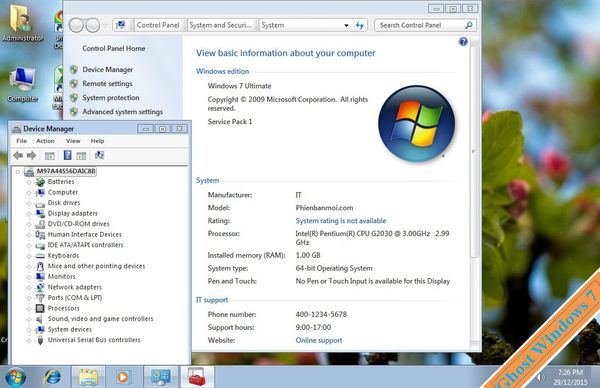Select the Universal Serial Bus controllers icon
600x388 pixels.
(40, 340)
